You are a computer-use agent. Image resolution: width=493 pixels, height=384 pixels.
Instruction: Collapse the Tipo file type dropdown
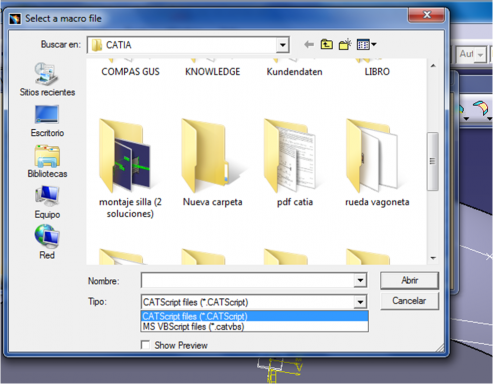tap(360, 302)
